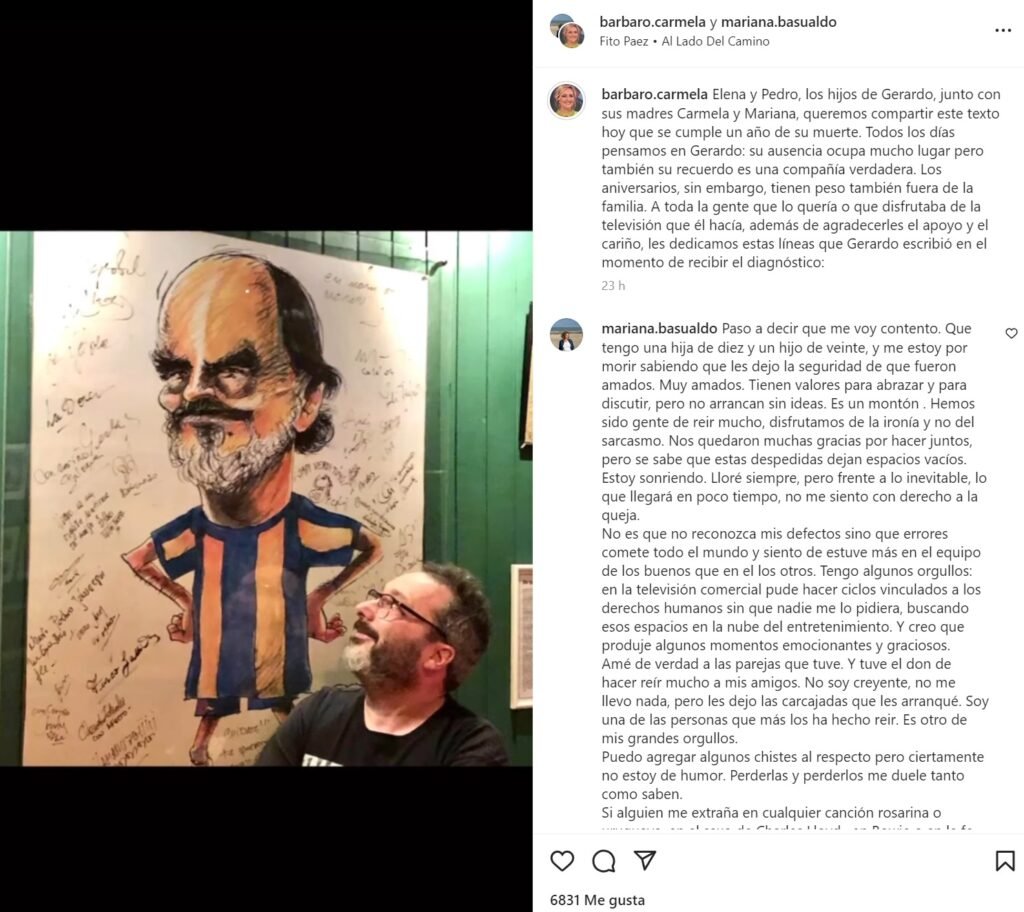Open mariana.basualdo username in post header
Viewport: 1024px width, 912px height.
[778, 22]
